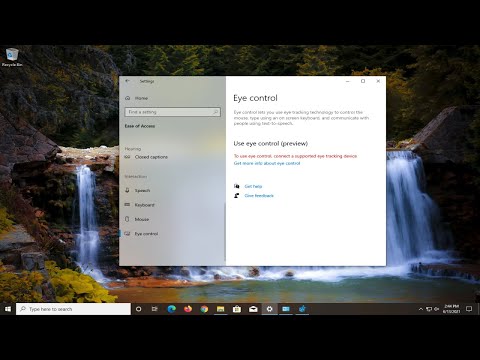Click the Give feedback icon
The image size is (480, 360).
coord(237,196)
